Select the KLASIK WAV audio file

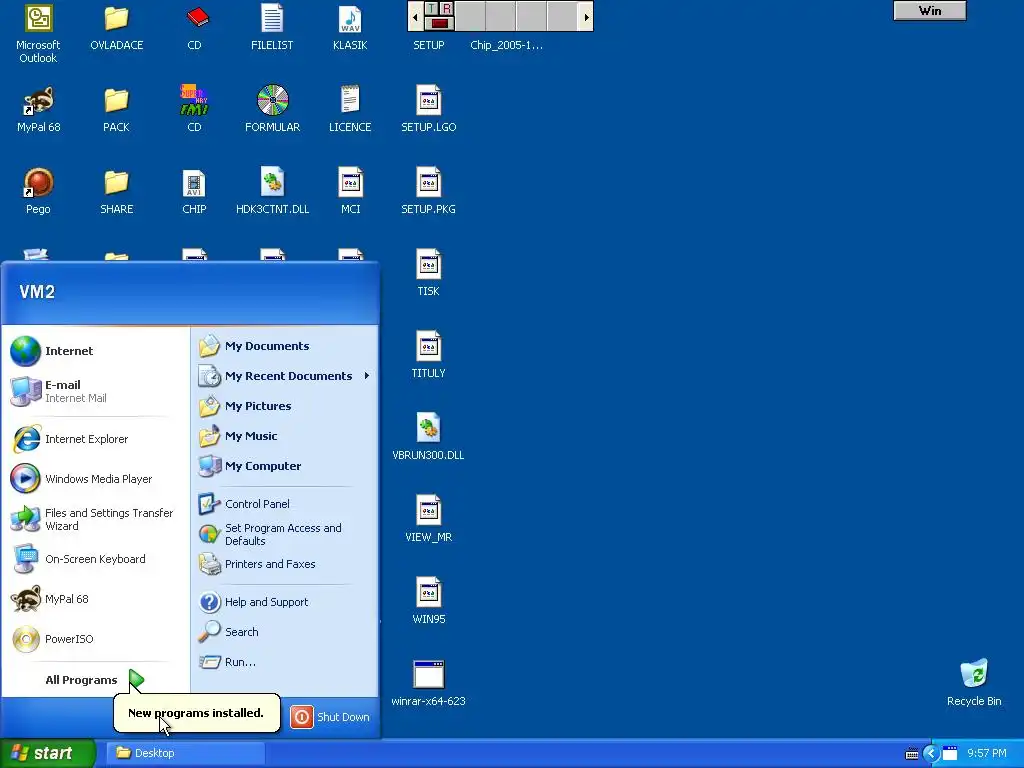pyautogui.click(x=350, y=29)
